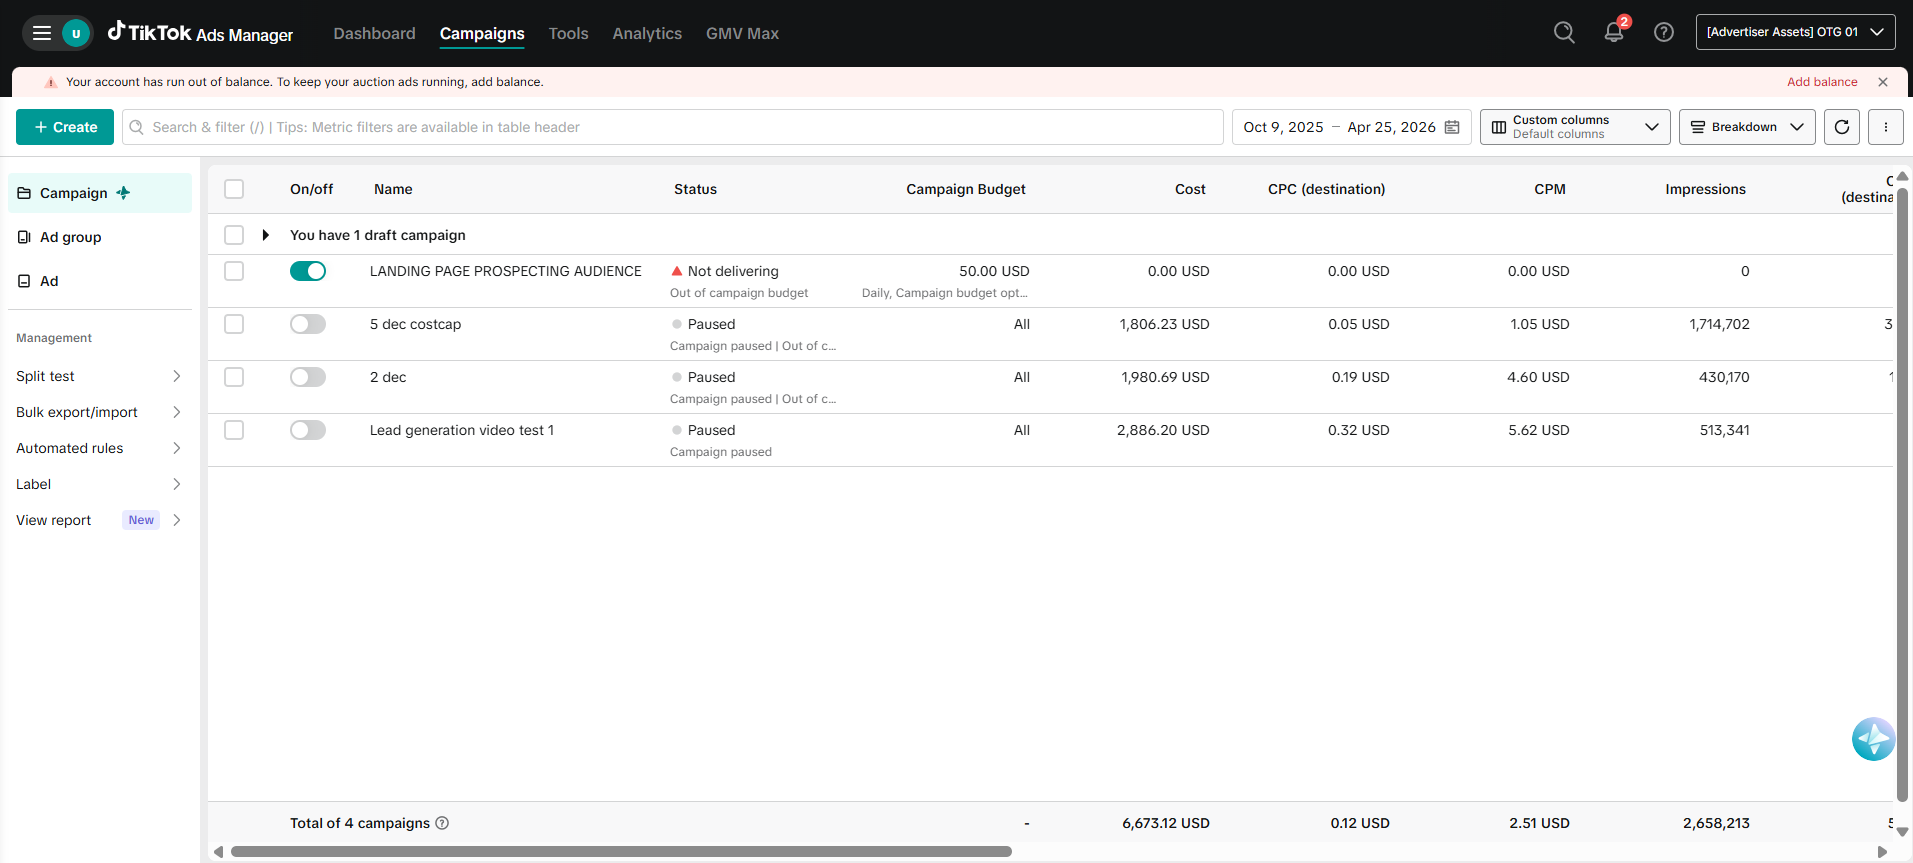The width and height of the screenshot is (1913, 863).
Task: Open the Custom columns dropdown
Action: click(1575, 127)
